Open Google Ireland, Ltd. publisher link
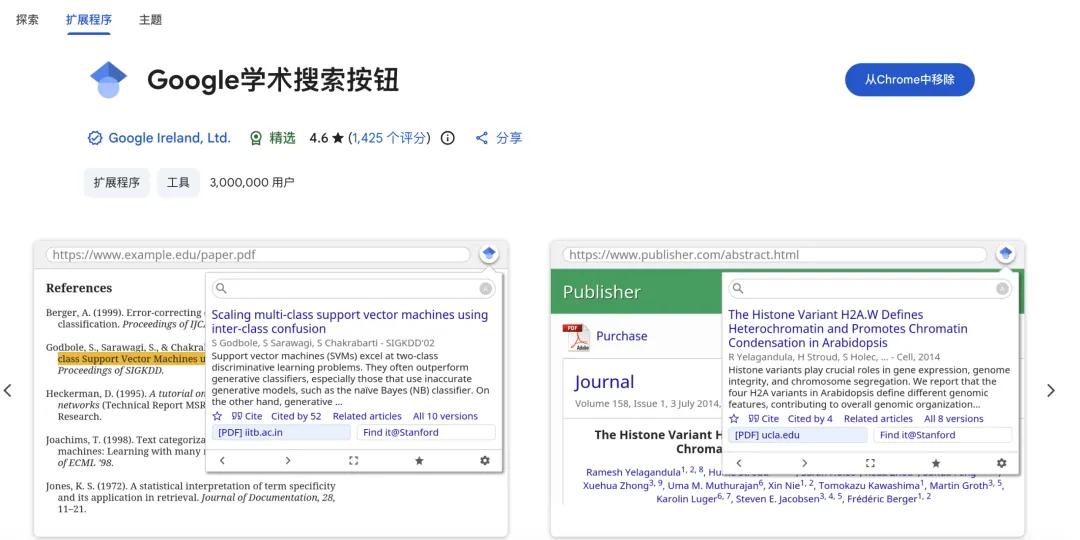 [169, 138]
